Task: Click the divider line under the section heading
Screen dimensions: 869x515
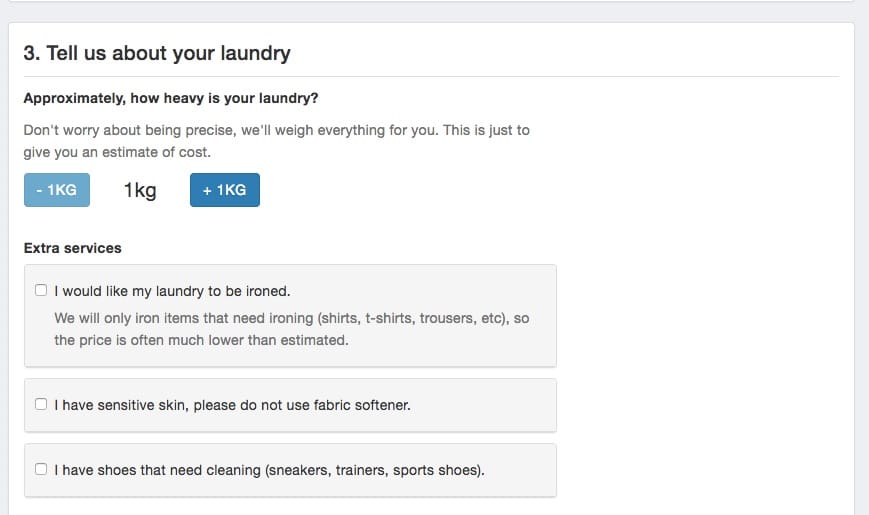Action: click(x=431, y=76)
